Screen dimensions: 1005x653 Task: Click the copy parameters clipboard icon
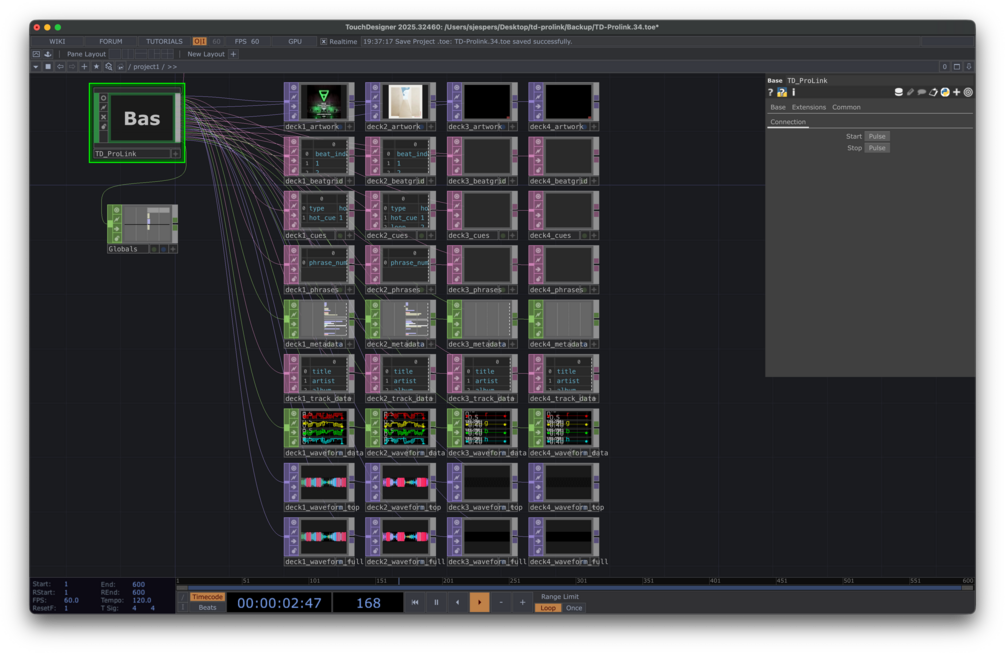coord(933,92)
